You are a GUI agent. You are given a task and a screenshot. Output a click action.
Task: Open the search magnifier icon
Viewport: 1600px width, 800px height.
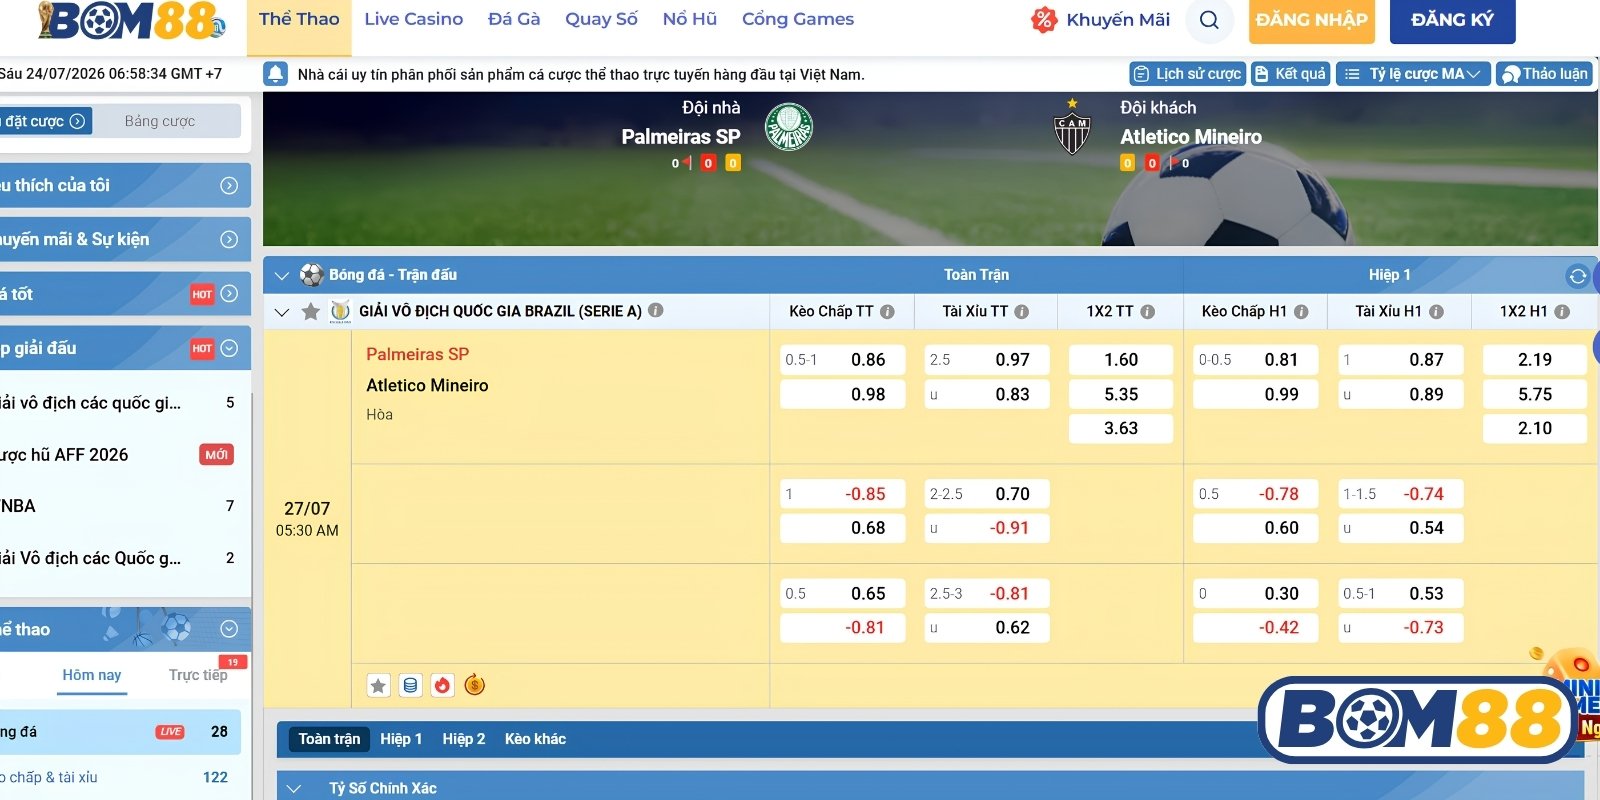[1209, 20]
